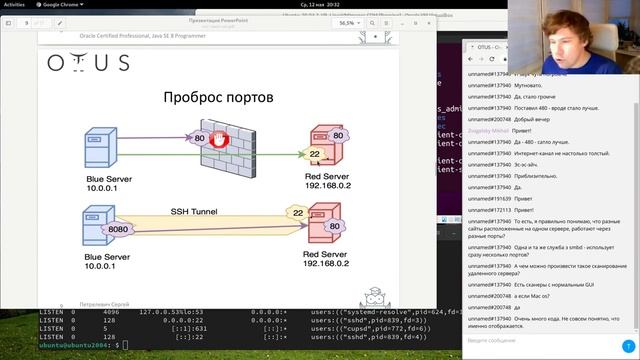Viewport: 640px width, 360px height.
Task: Click the 'Blue Server 10.0.0.1' top label
Action: pyautogui.click(x=109, y=183)
